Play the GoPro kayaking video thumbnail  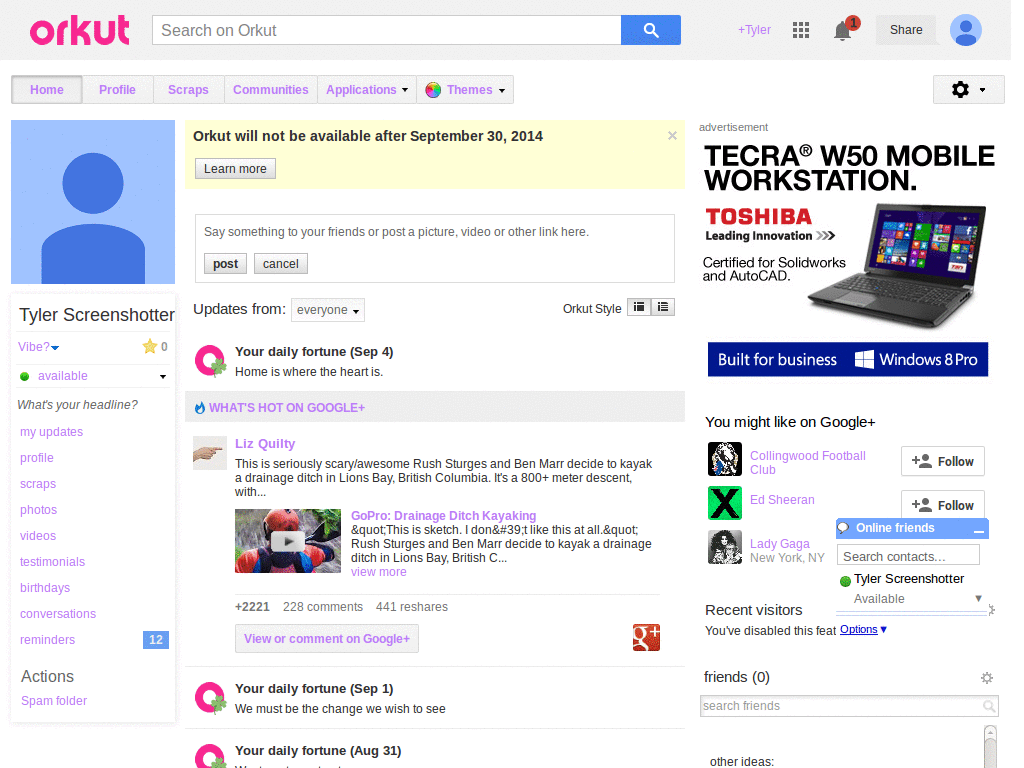(x=287, y=541)
